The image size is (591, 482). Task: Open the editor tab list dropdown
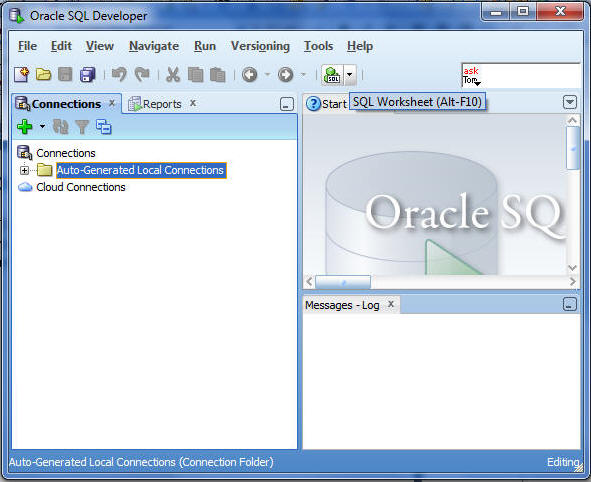pyautogui.click(x=570, y=102)
